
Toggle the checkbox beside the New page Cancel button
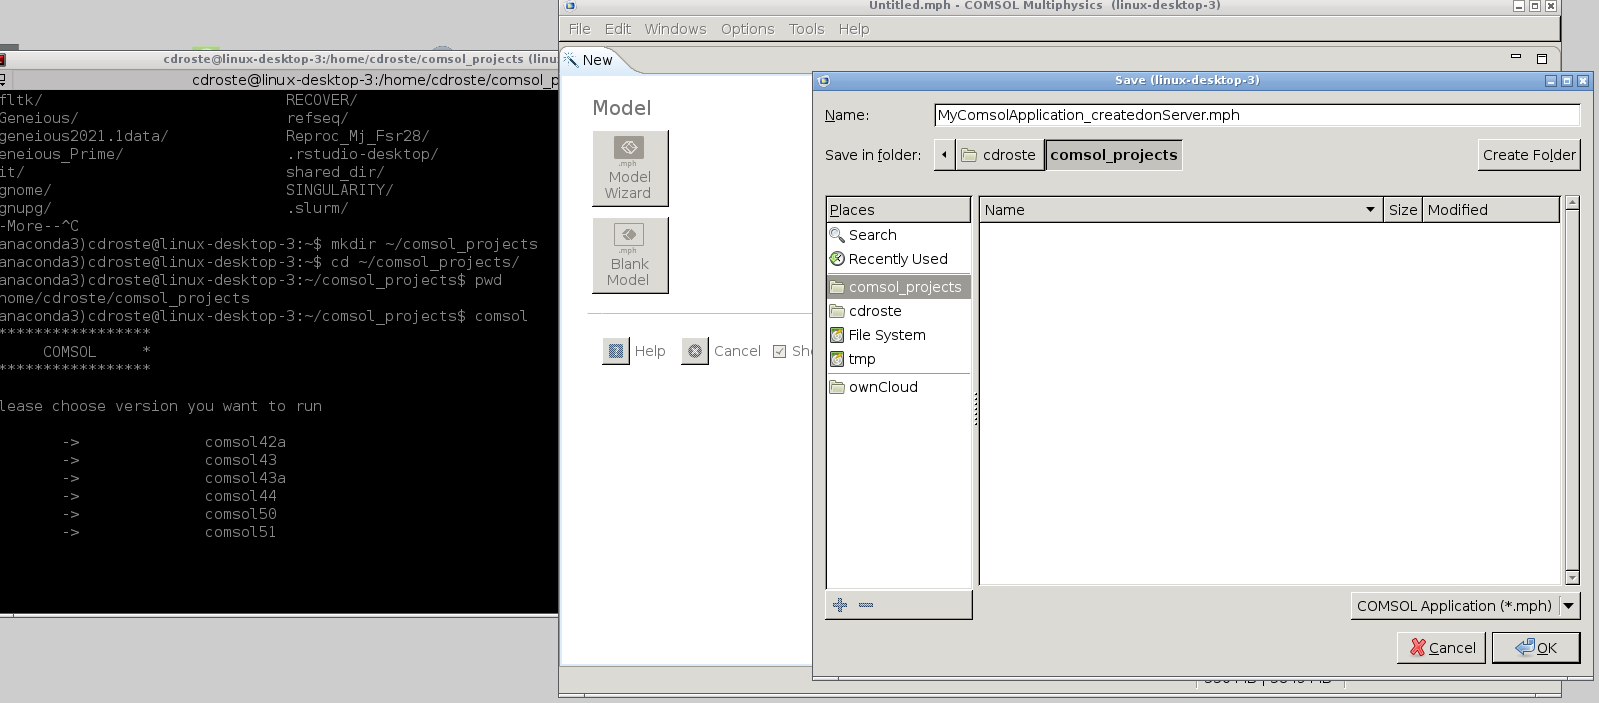click(x=780, y=351)
